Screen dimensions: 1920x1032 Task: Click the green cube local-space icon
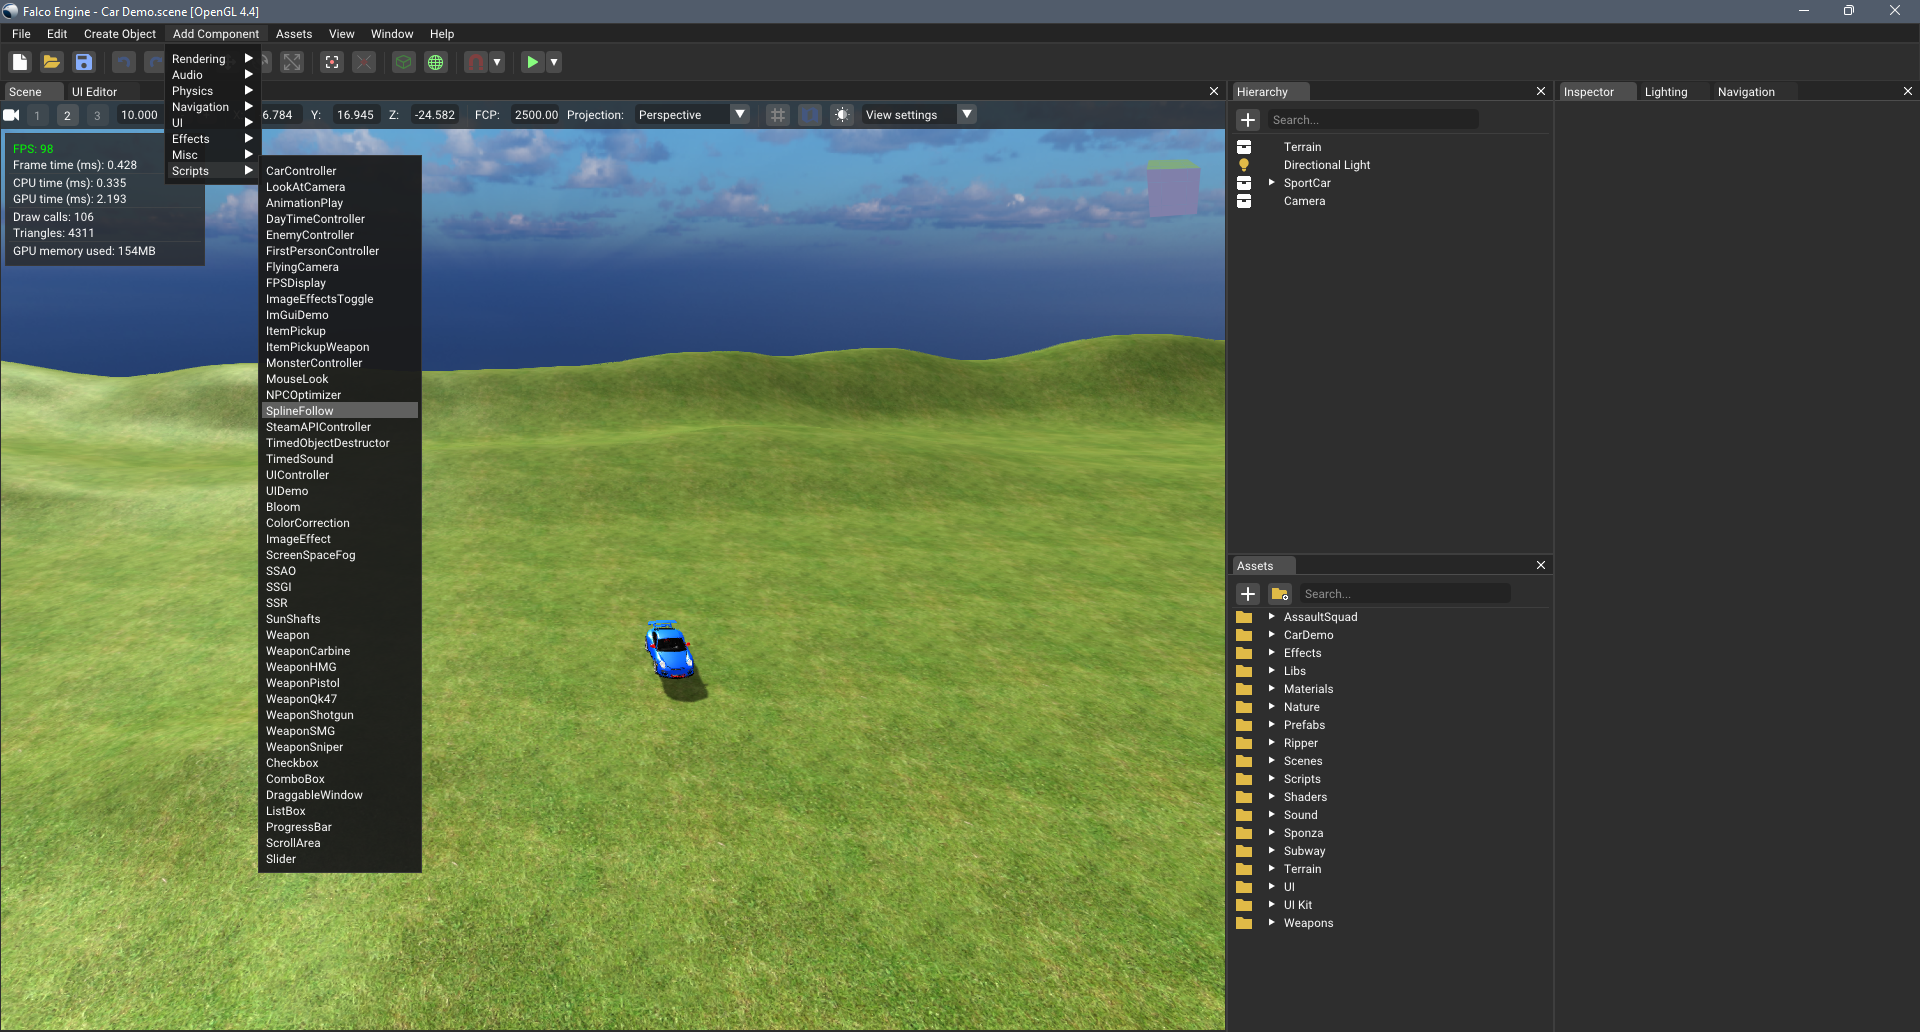[403, 62]
